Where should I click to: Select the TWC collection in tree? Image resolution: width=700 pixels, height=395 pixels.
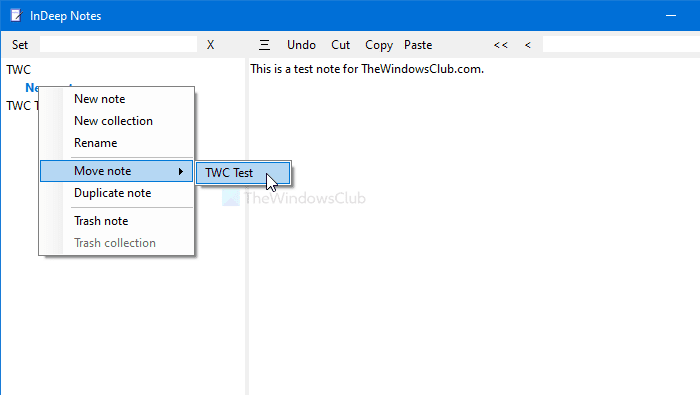click(x=19, y=70)
